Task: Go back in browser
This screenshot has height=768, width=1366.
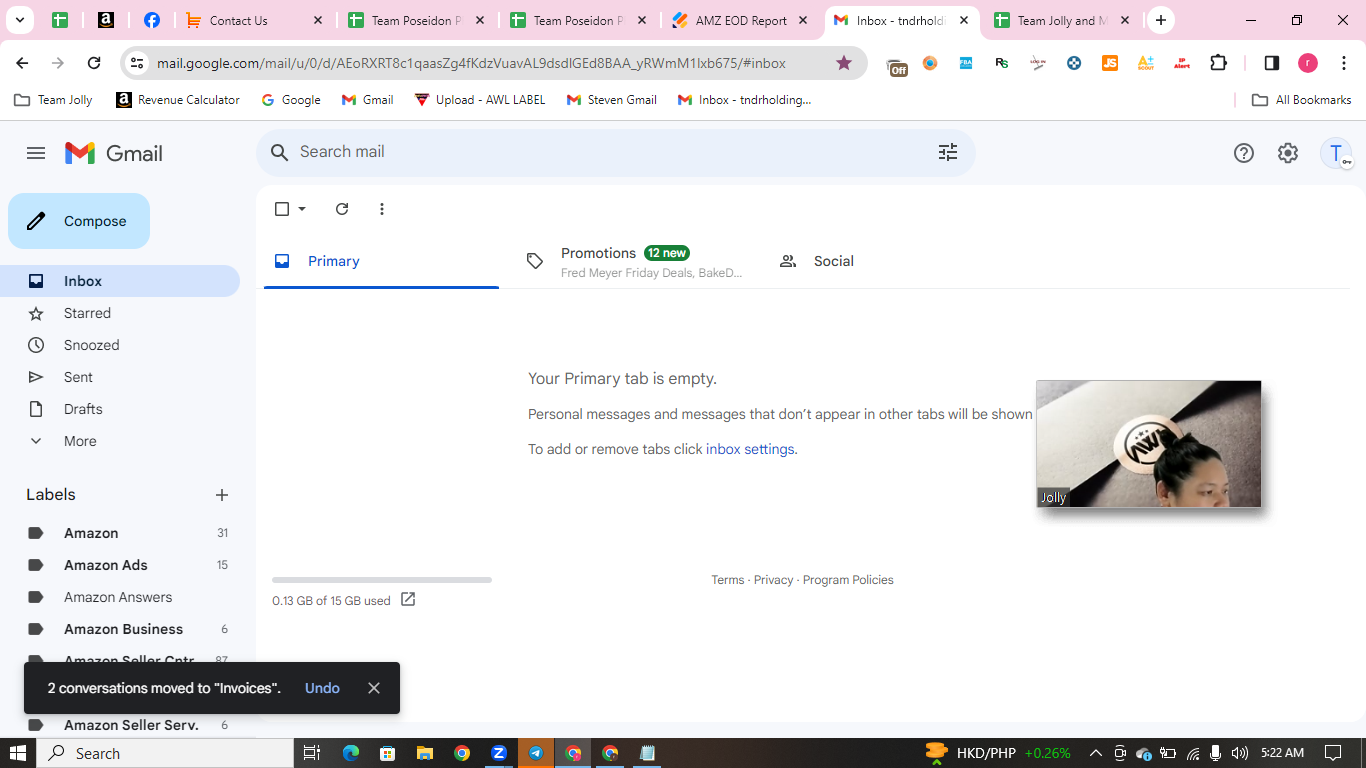Action: click(22, 63)
